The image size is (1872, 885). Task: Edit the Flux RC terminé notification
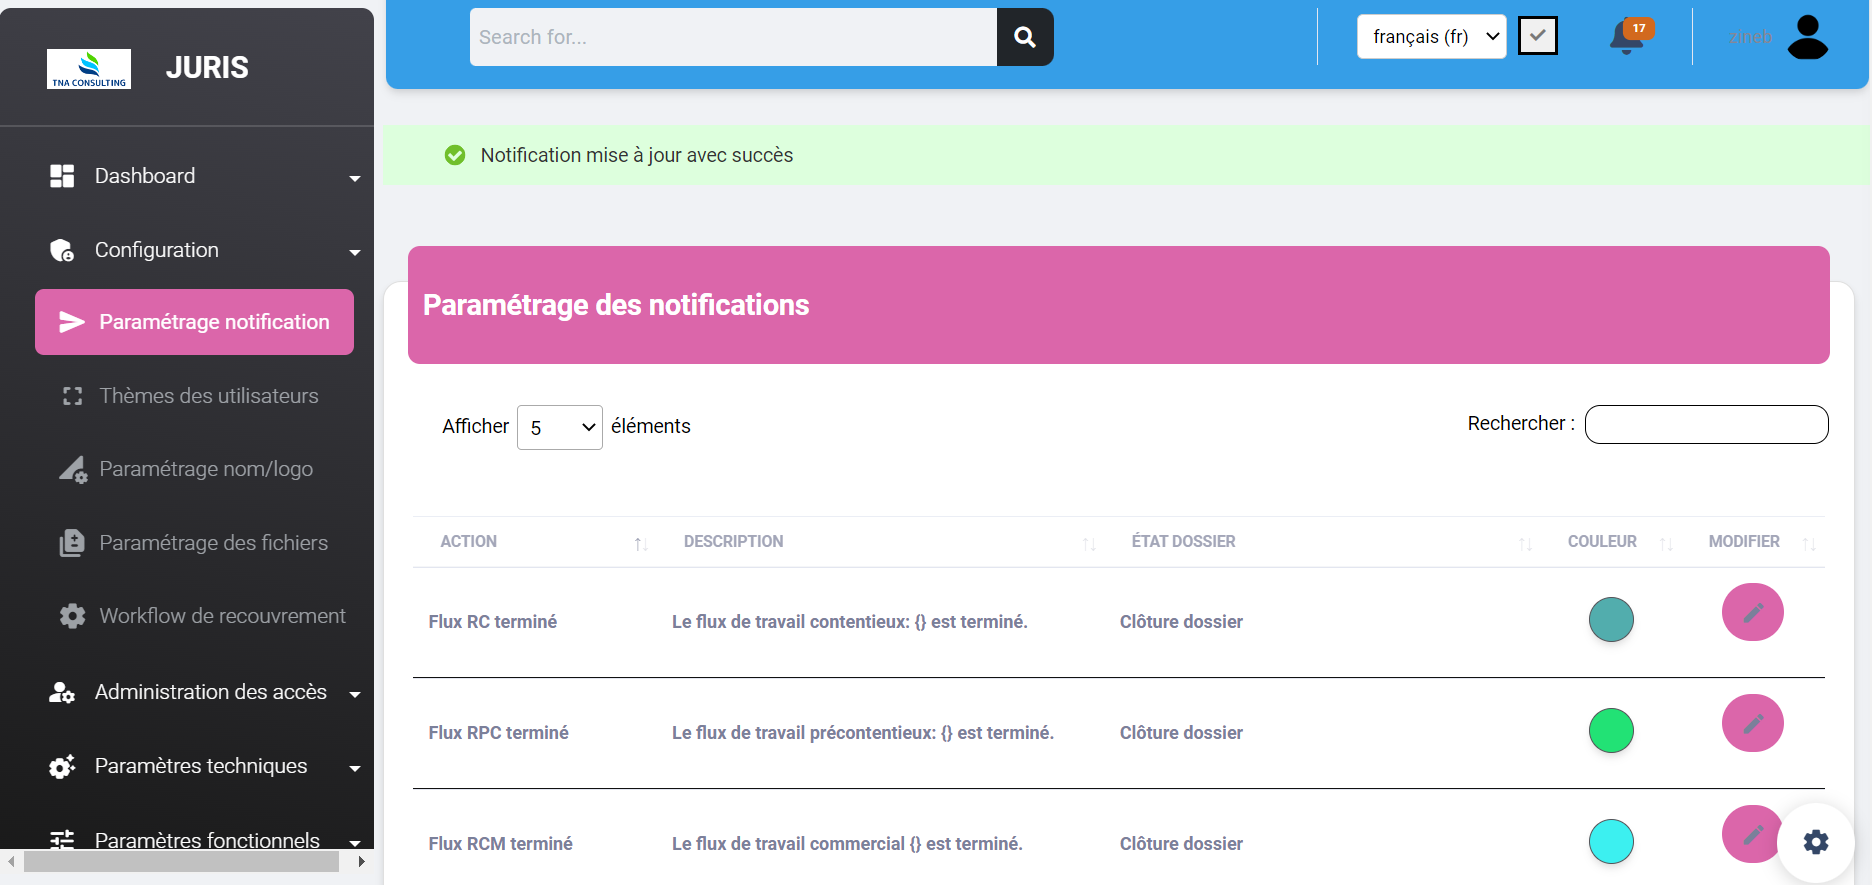[1752, 612]
